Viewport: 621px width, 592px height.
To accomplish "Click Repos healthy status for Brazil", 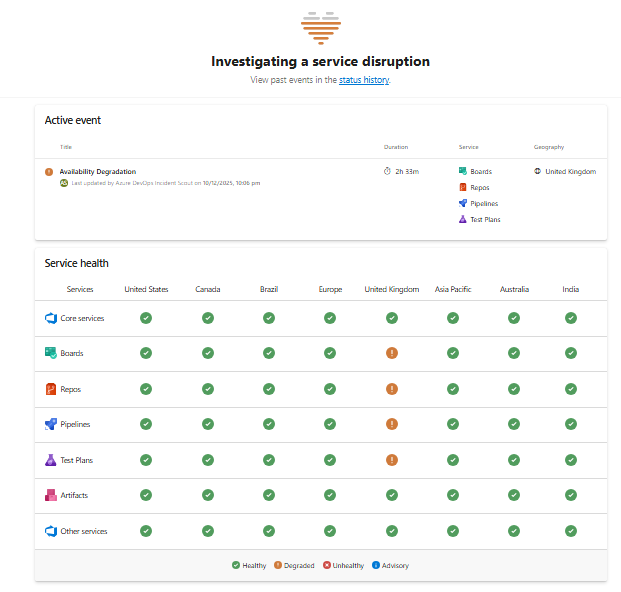I will (269, 389).
